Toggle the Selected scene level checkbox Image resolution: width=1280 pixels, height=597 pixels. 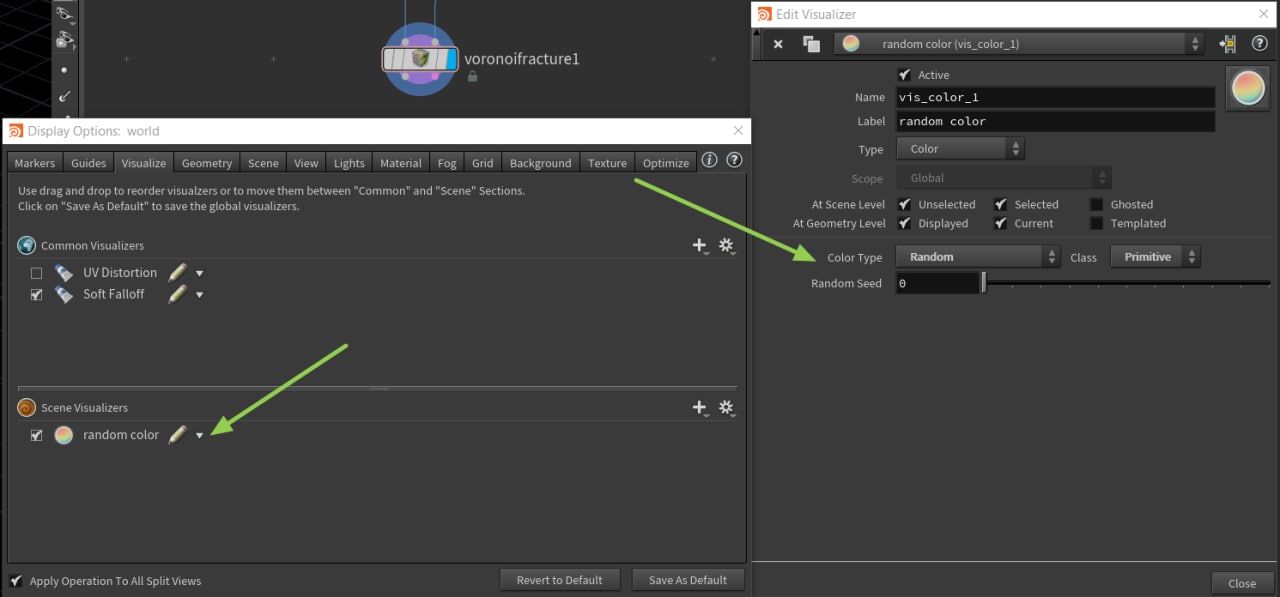click(1000, 204)
